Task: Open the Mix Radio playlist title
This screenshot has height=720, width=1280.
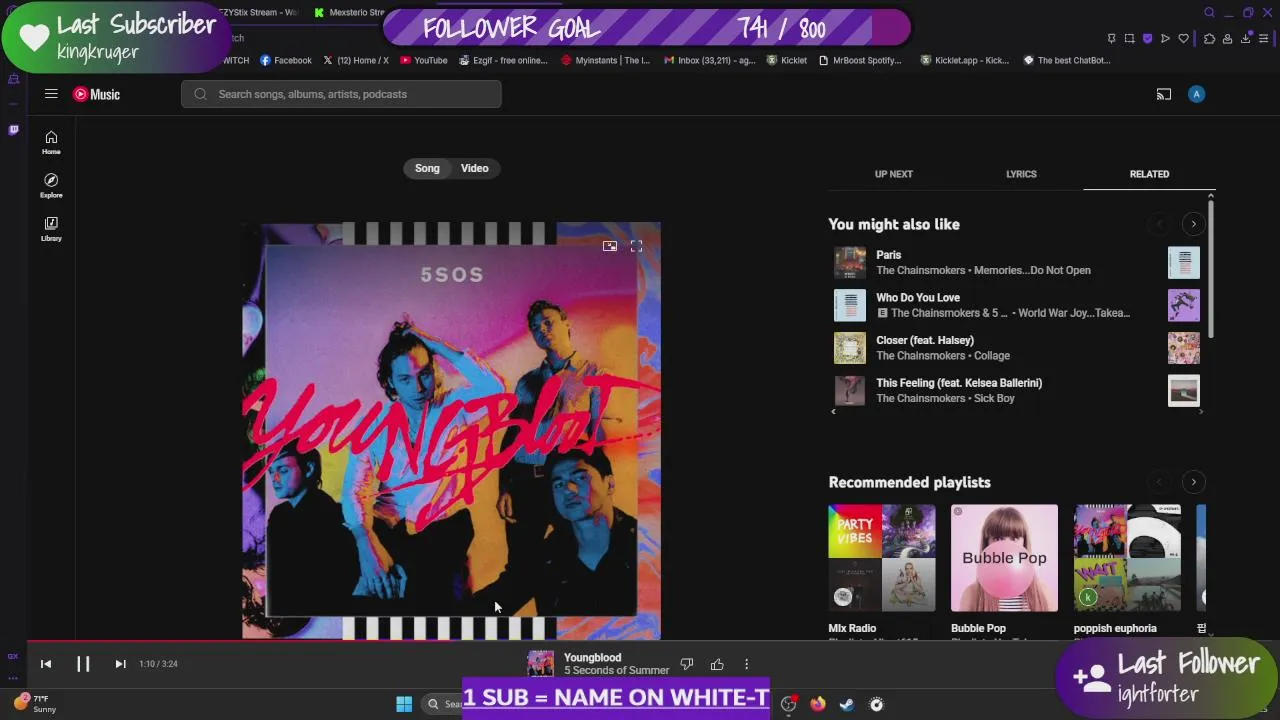Action: [x=852, y=628]
